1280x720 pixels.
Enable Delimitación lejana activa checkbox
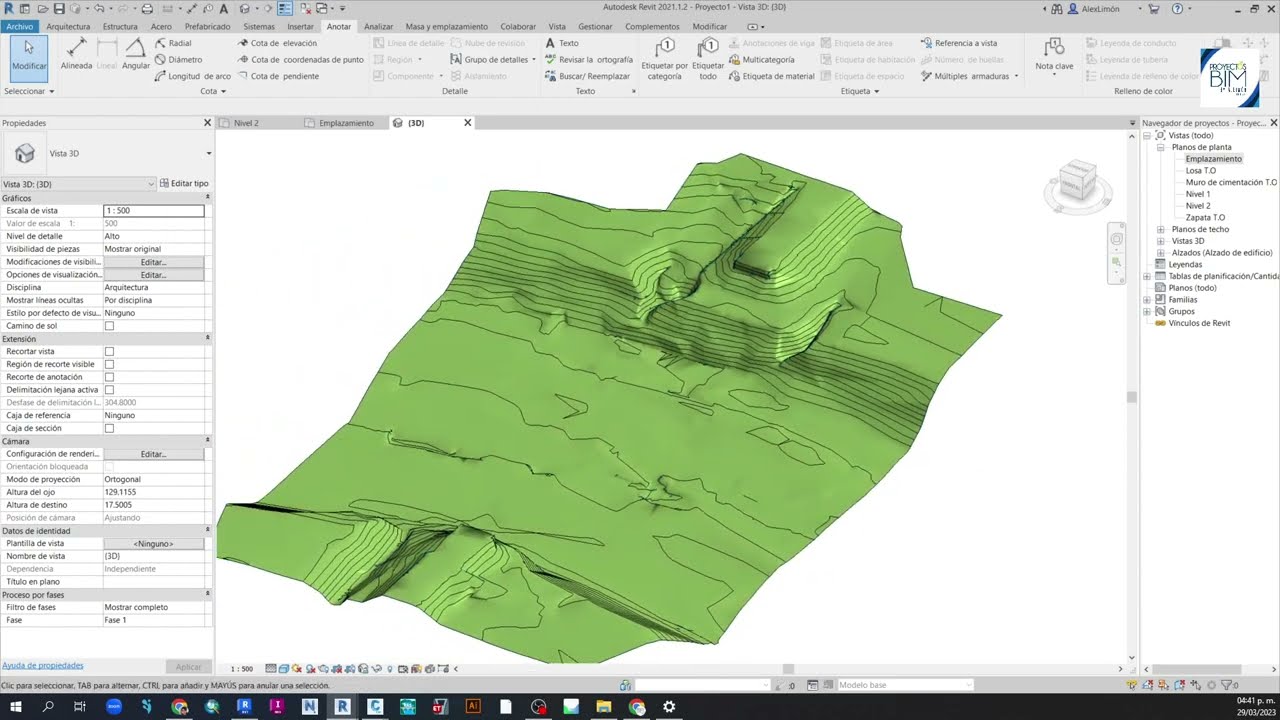[x=109, y=390]
